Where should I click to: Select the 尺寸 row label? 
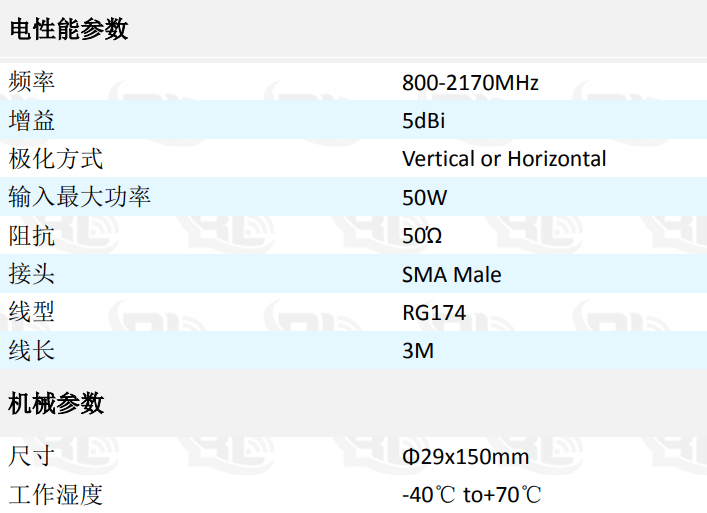(x=32, y=456)
